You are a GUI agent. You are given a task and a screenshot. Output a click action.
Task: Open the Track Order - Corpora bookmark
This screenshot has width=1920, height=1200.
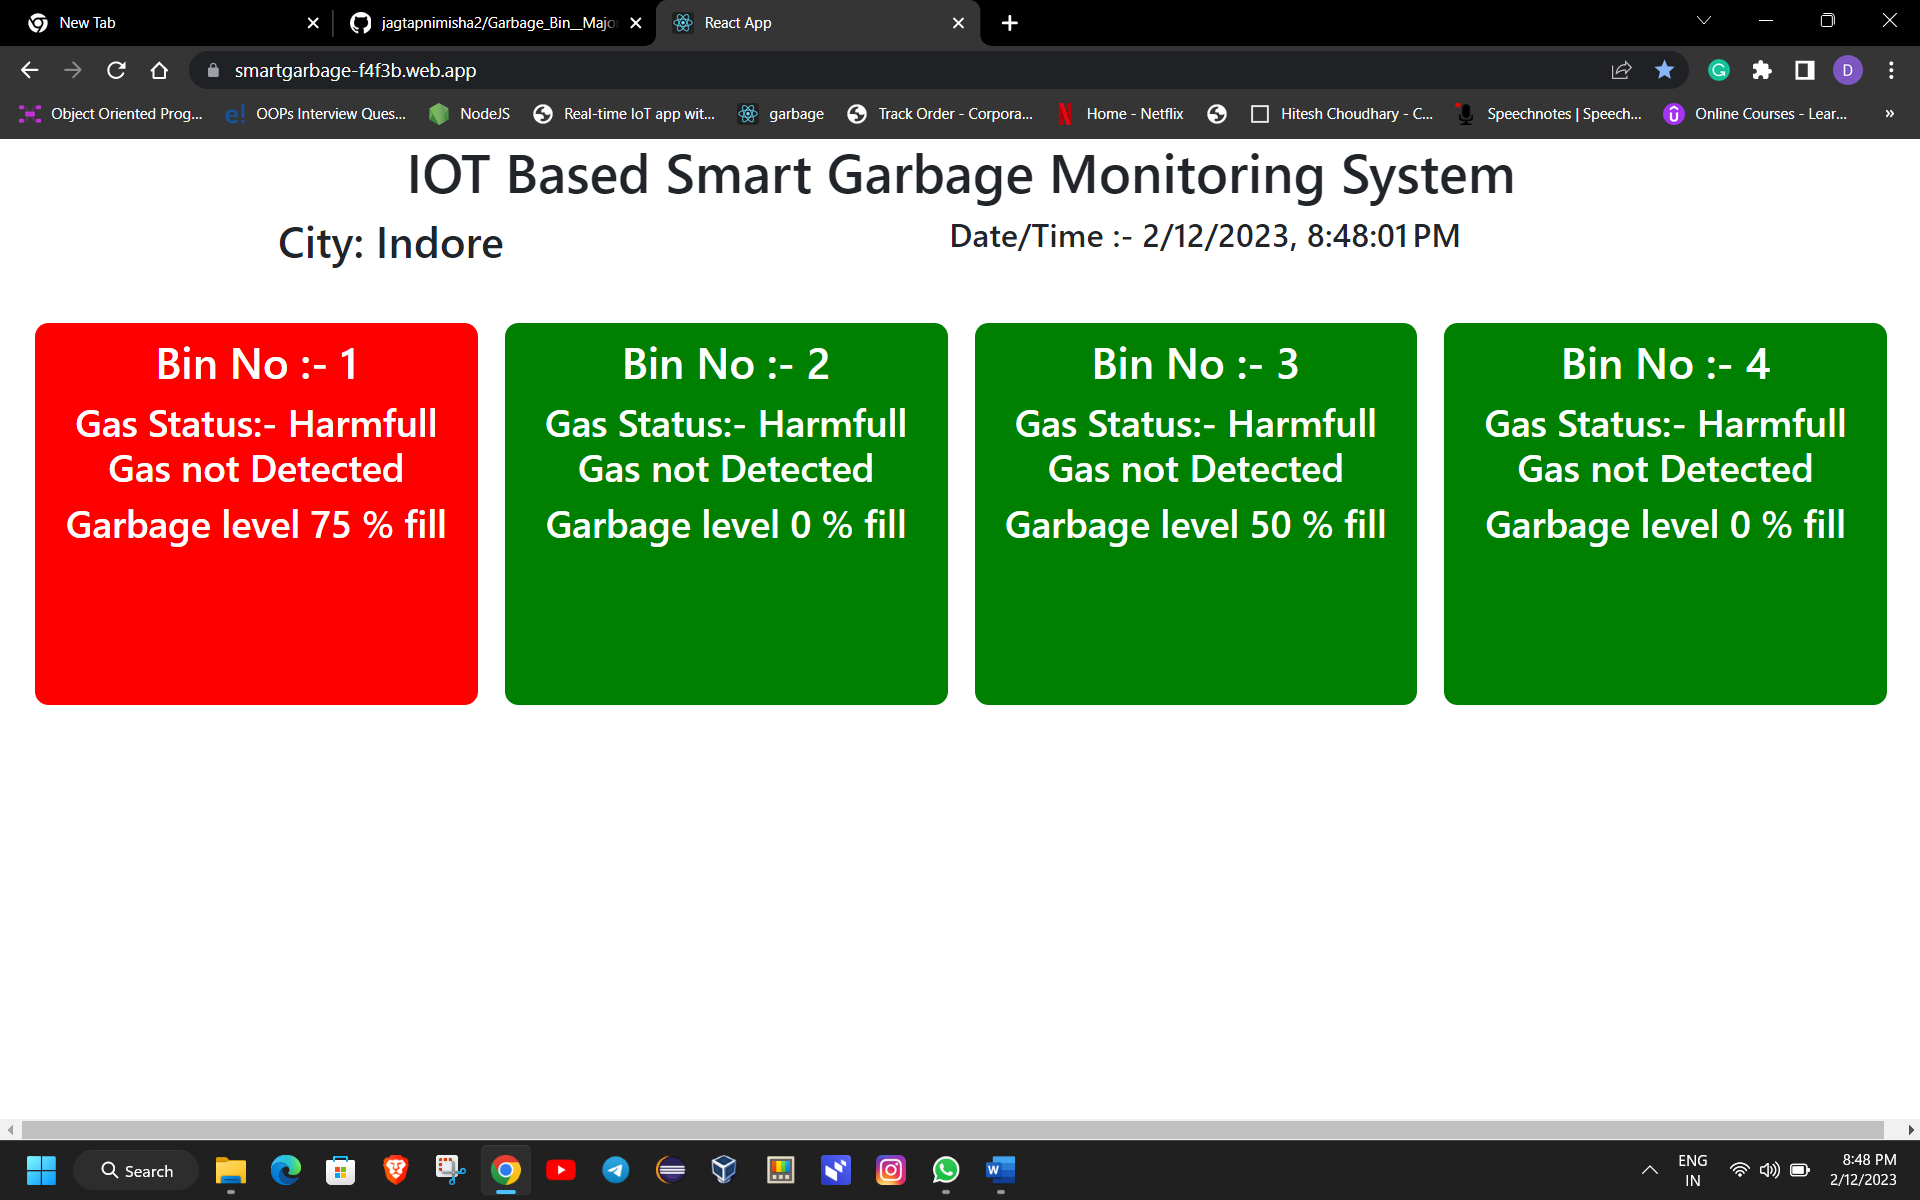(x=952, y=113)
